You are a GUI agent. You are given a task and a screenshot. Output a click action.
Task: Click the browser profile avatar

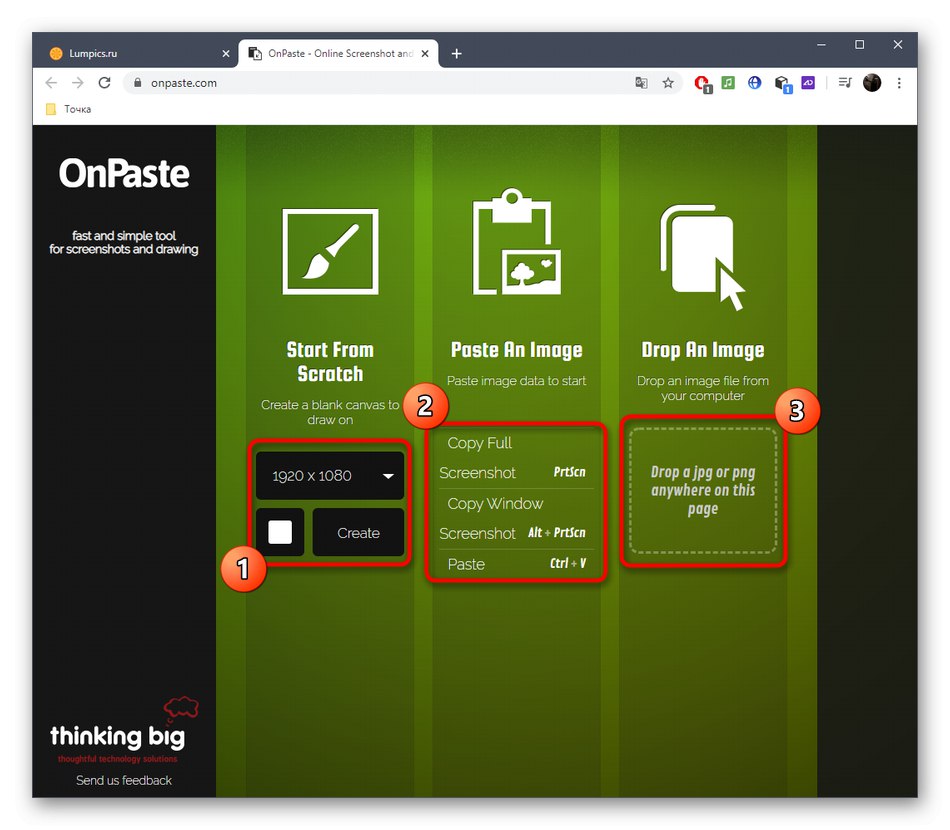click(872, 83)
